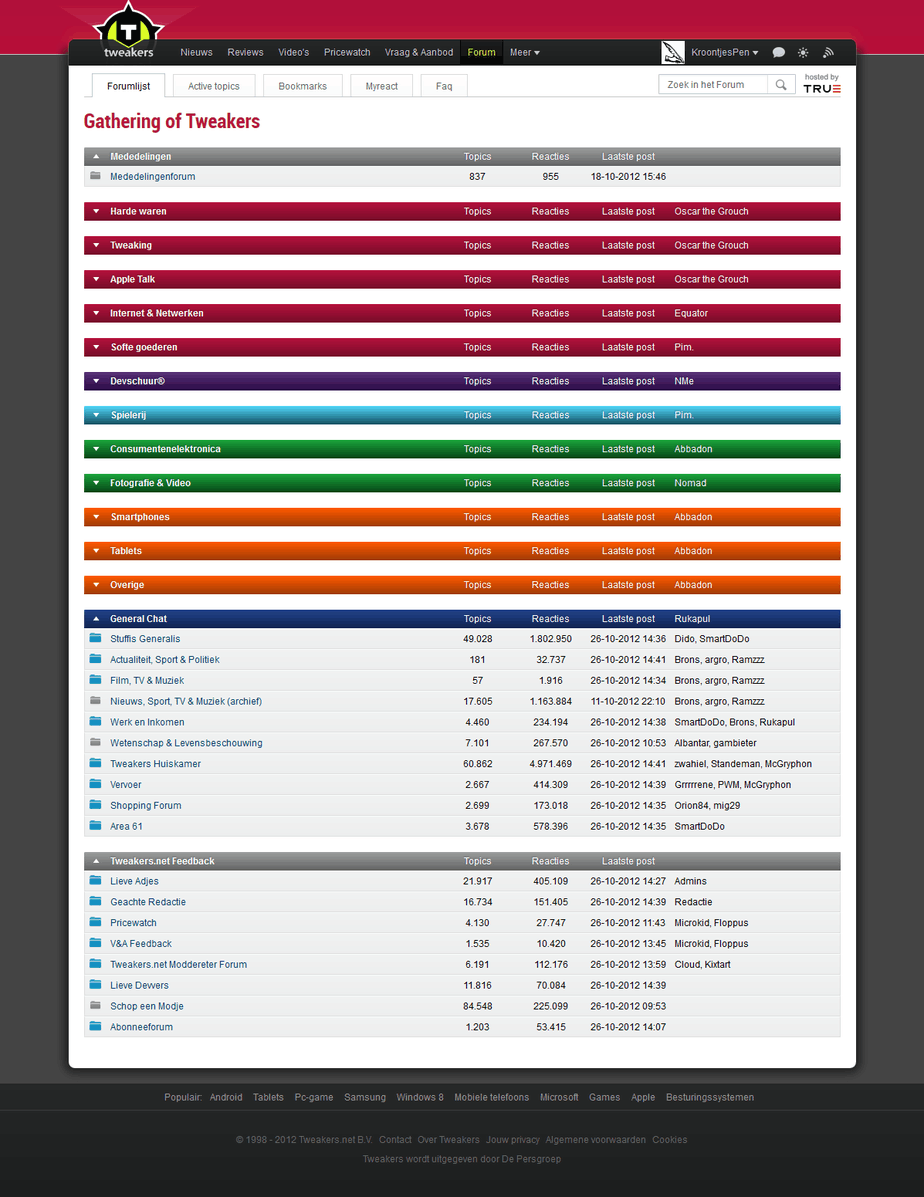924x1197 pixels.
Task: Open the Video's navigation item
Action: tap(293, 53)
